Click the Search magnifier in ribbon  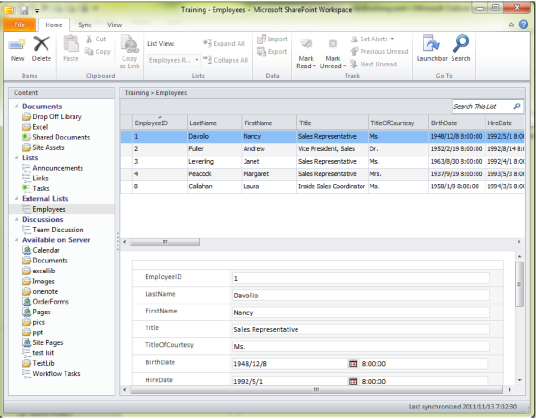tap(461, 44)
